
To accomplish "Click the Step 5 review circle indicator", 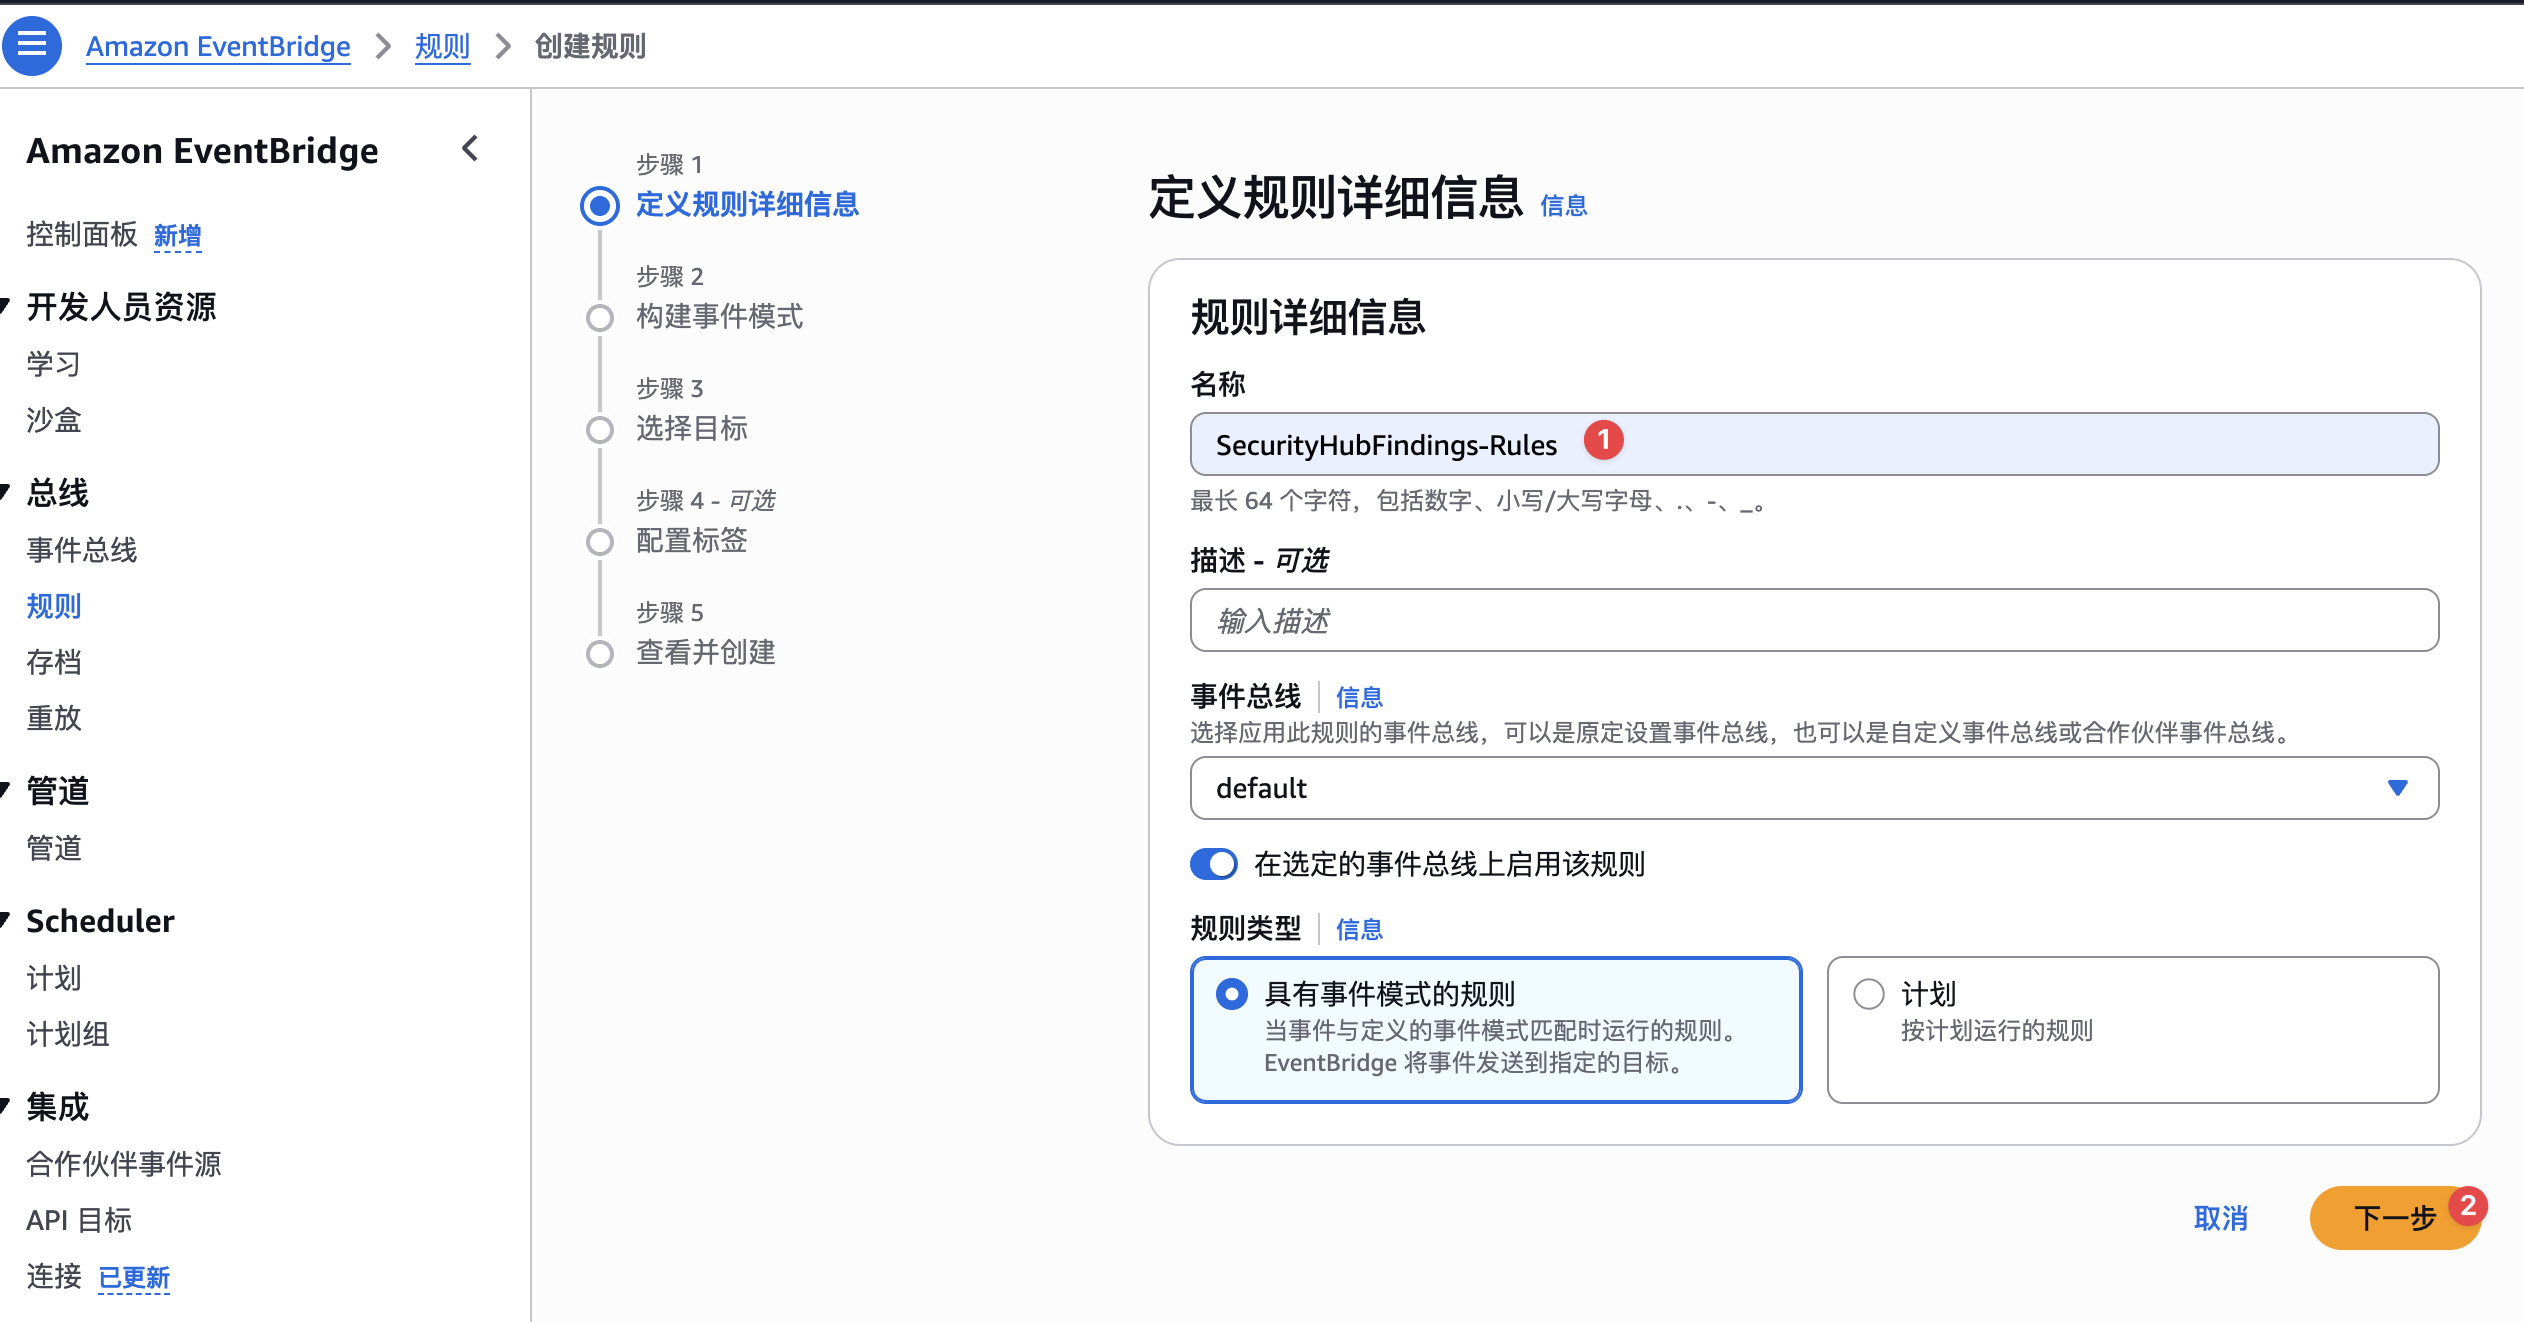I will pos(599,654).
